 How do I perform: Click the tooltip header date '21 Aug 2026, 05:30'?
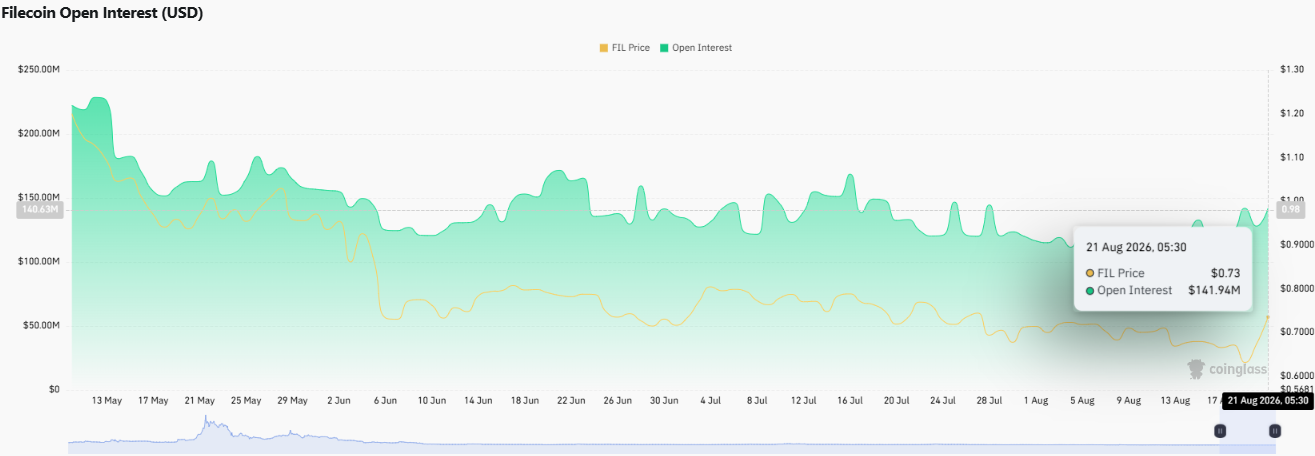[1132, 246]
